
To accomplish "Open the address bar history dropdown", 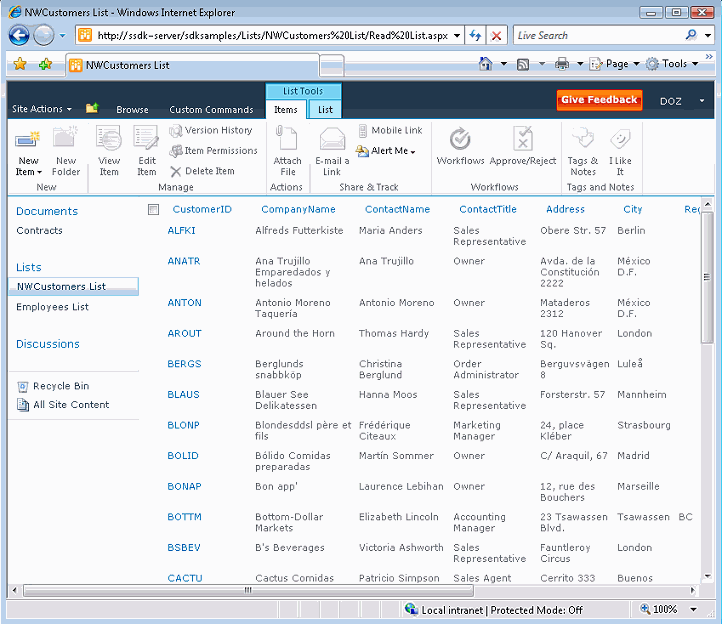I will [x=457, y=35].
